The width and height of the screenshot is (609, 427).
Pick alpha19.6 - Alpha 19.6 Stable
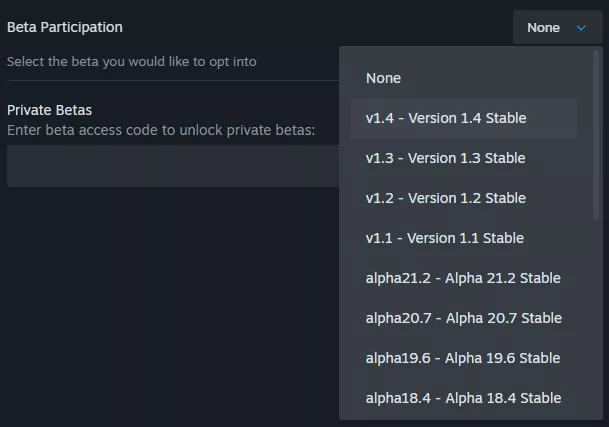pyautogui.click(x=463, y=358)
